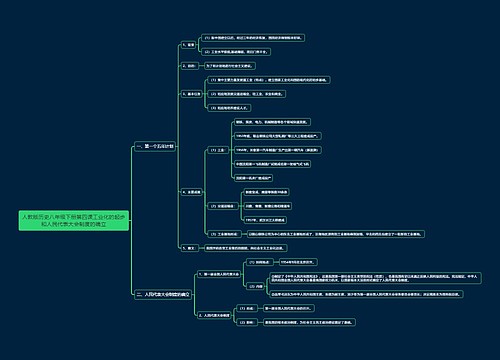The image size is (500, 360).
Task: Select the 一、第一个五年计划 branch node
Action: (x=155, y=146)
